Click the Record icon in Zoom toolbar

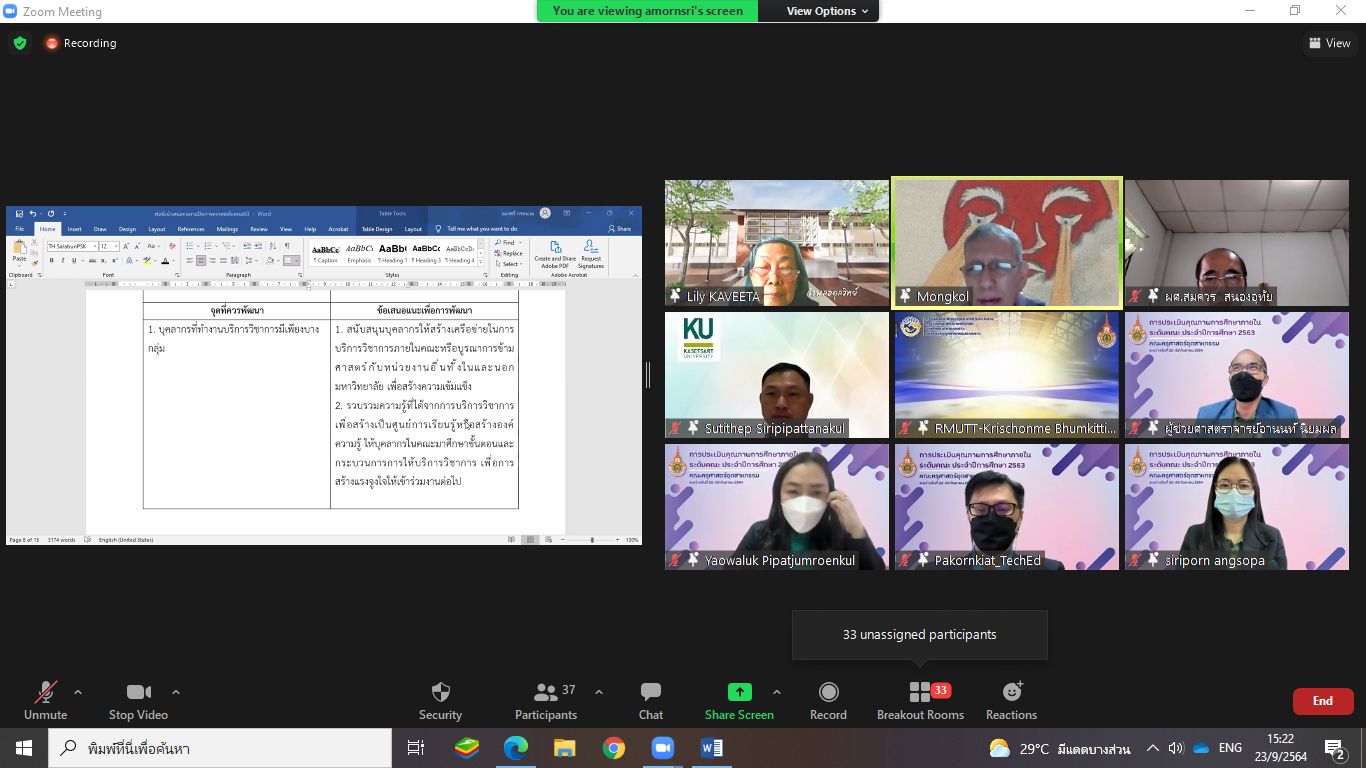tap(828, 692)
